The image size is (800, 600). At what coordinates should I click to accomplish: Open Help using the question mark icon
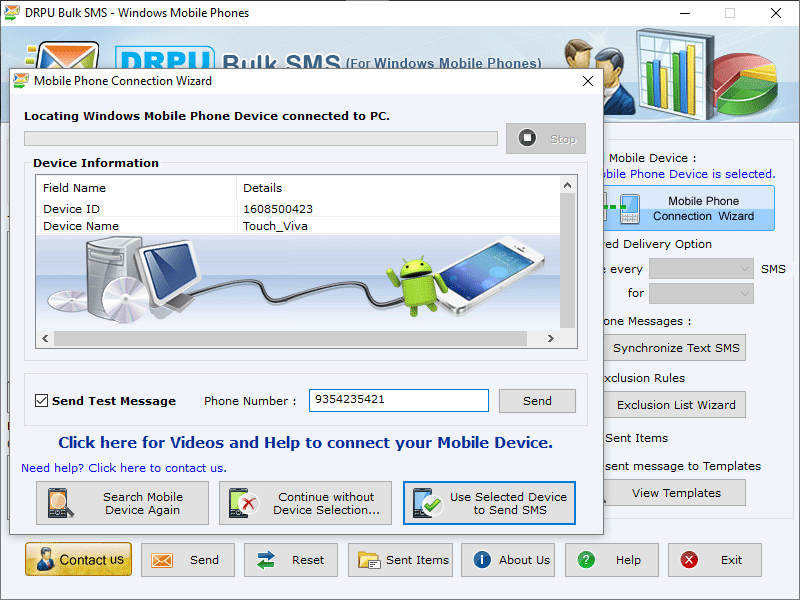point(586,560)
